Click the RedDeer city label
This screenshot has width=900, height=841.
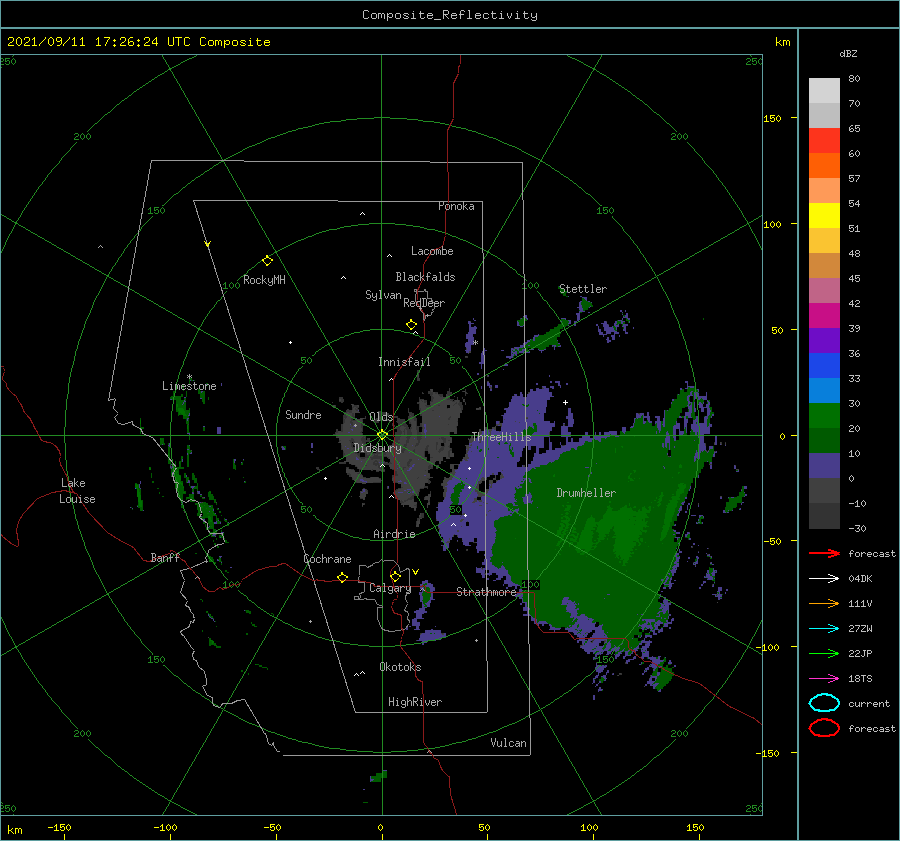click(x=424, y=303)
